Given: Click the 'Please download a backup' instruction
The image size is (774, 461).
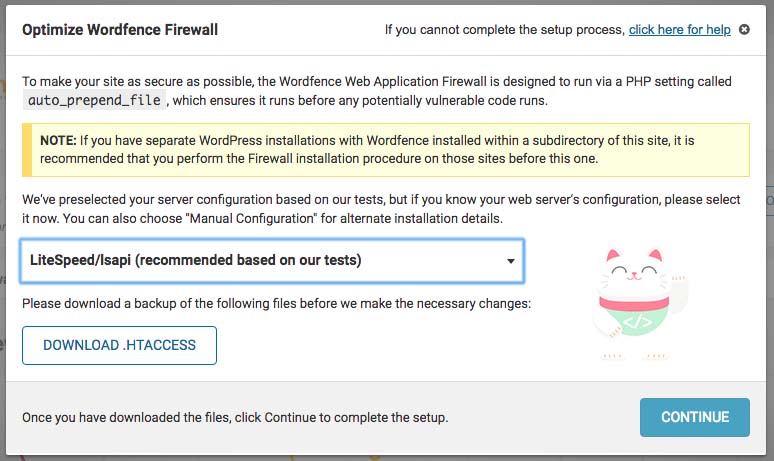Looking at the screenshot, I should [276, 303].
